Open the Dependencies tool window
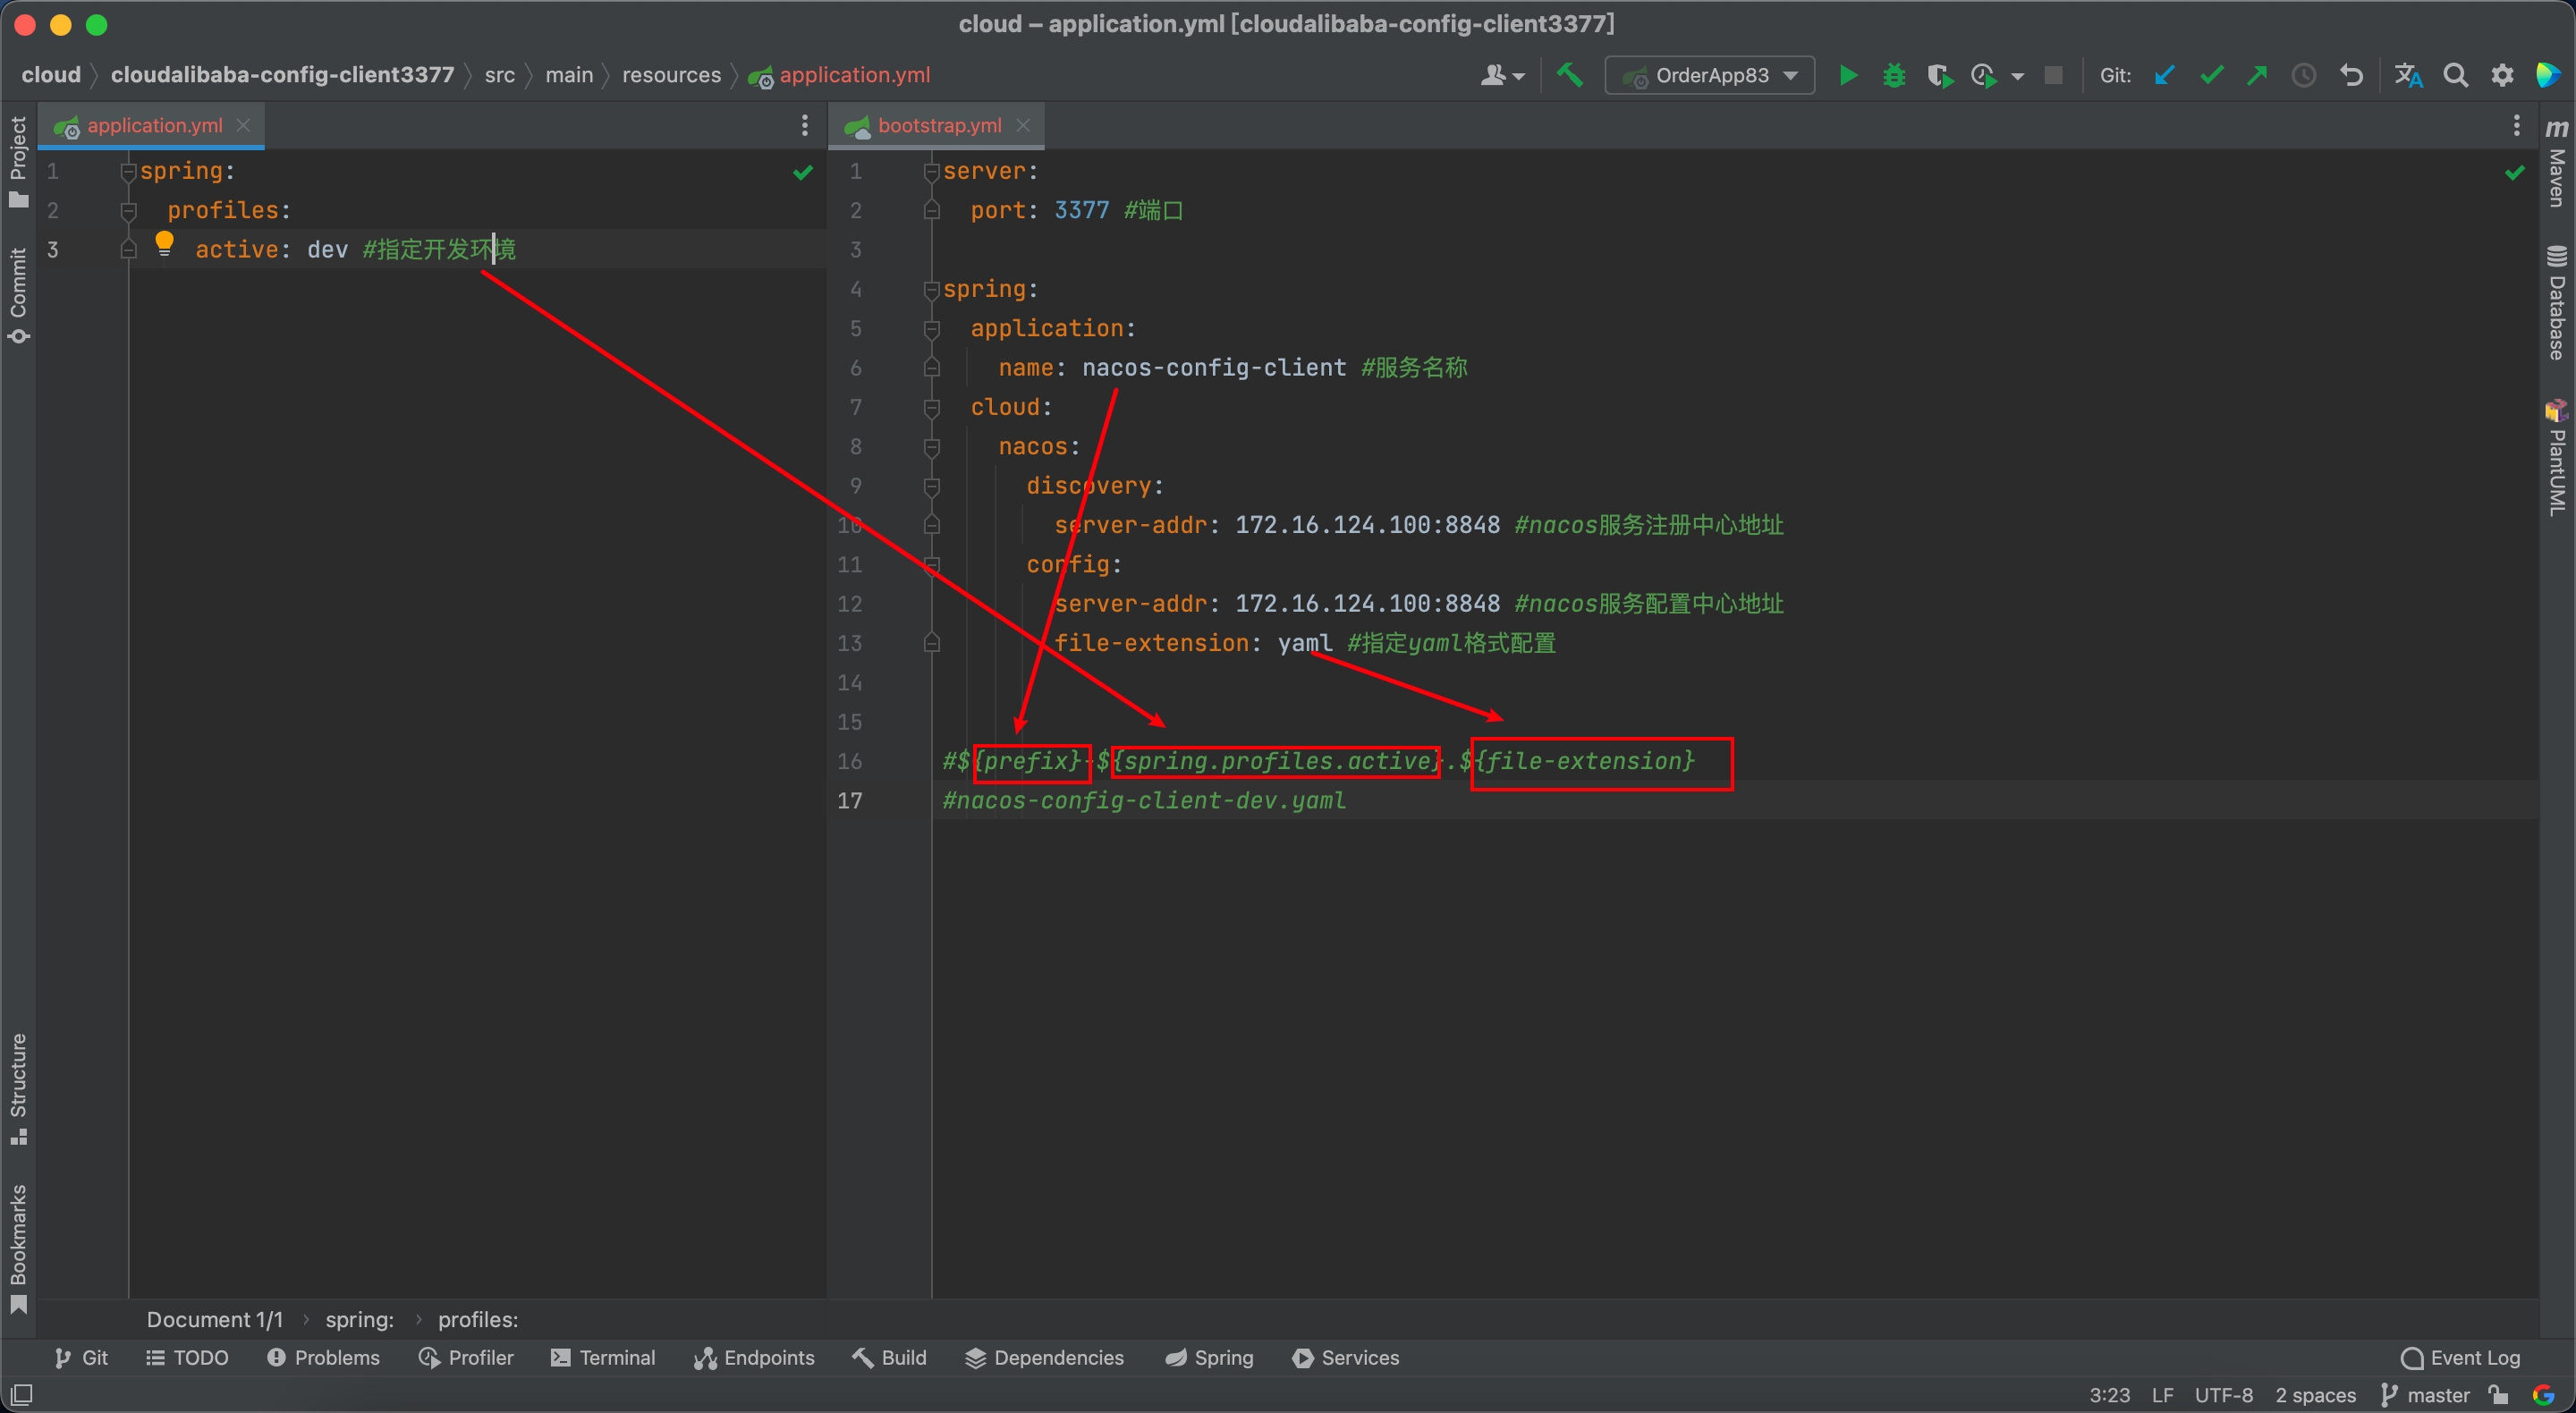The height and width of the screenshot is (1413, 2576). pyautogui.click(x=1044, y=1357)
